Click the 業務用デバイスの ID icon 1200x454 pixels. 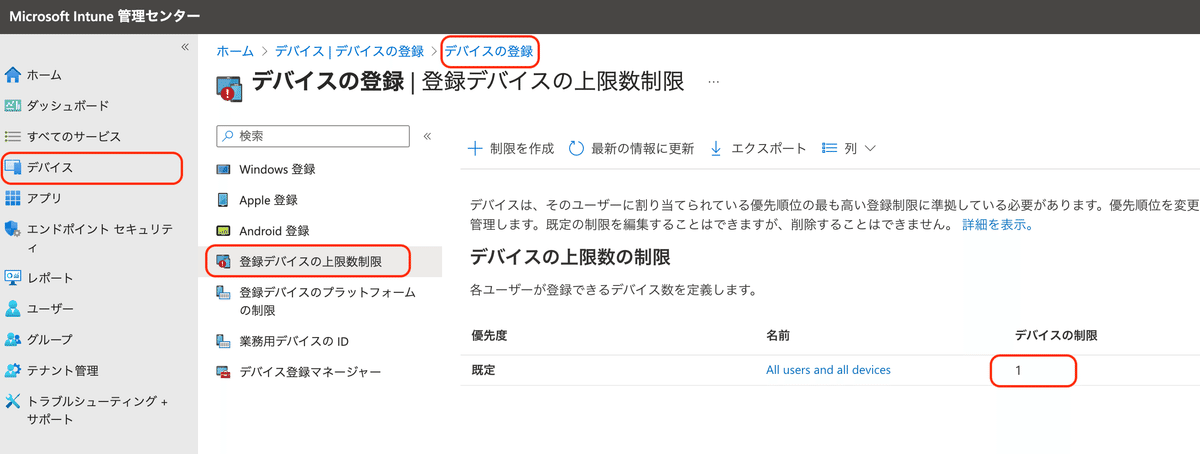tap(223, 341)
